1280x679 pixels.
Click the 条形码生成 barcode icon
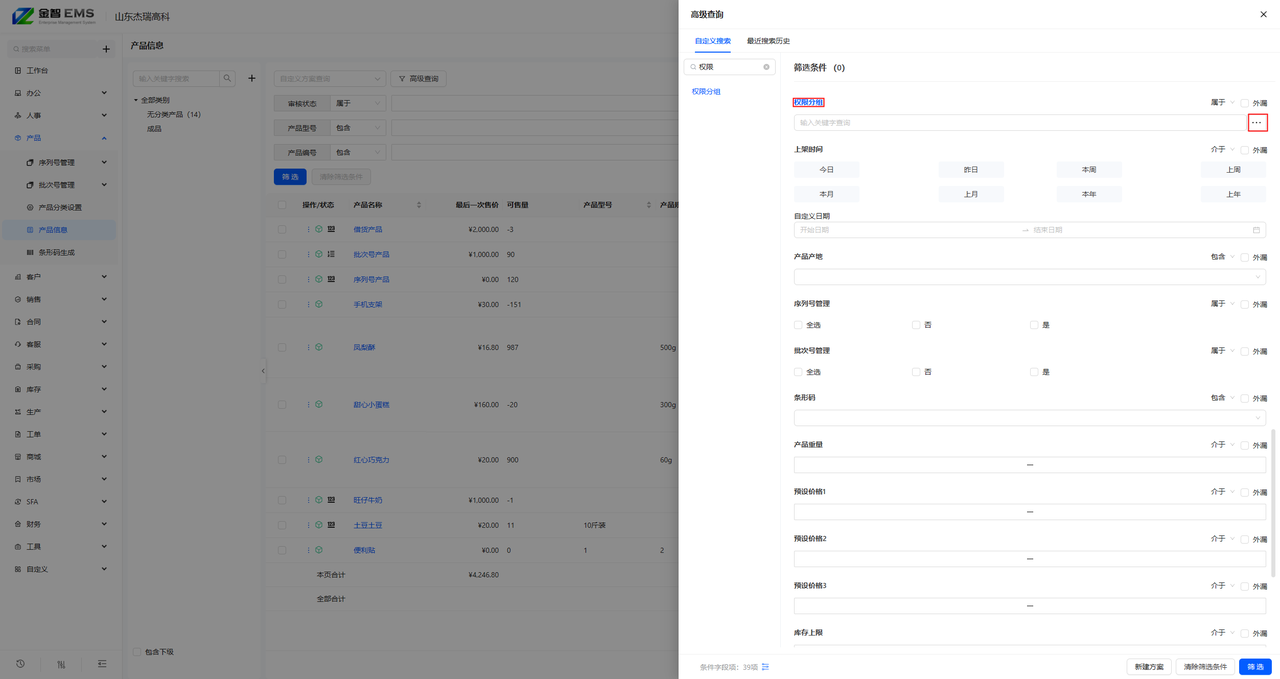(30, 253)
